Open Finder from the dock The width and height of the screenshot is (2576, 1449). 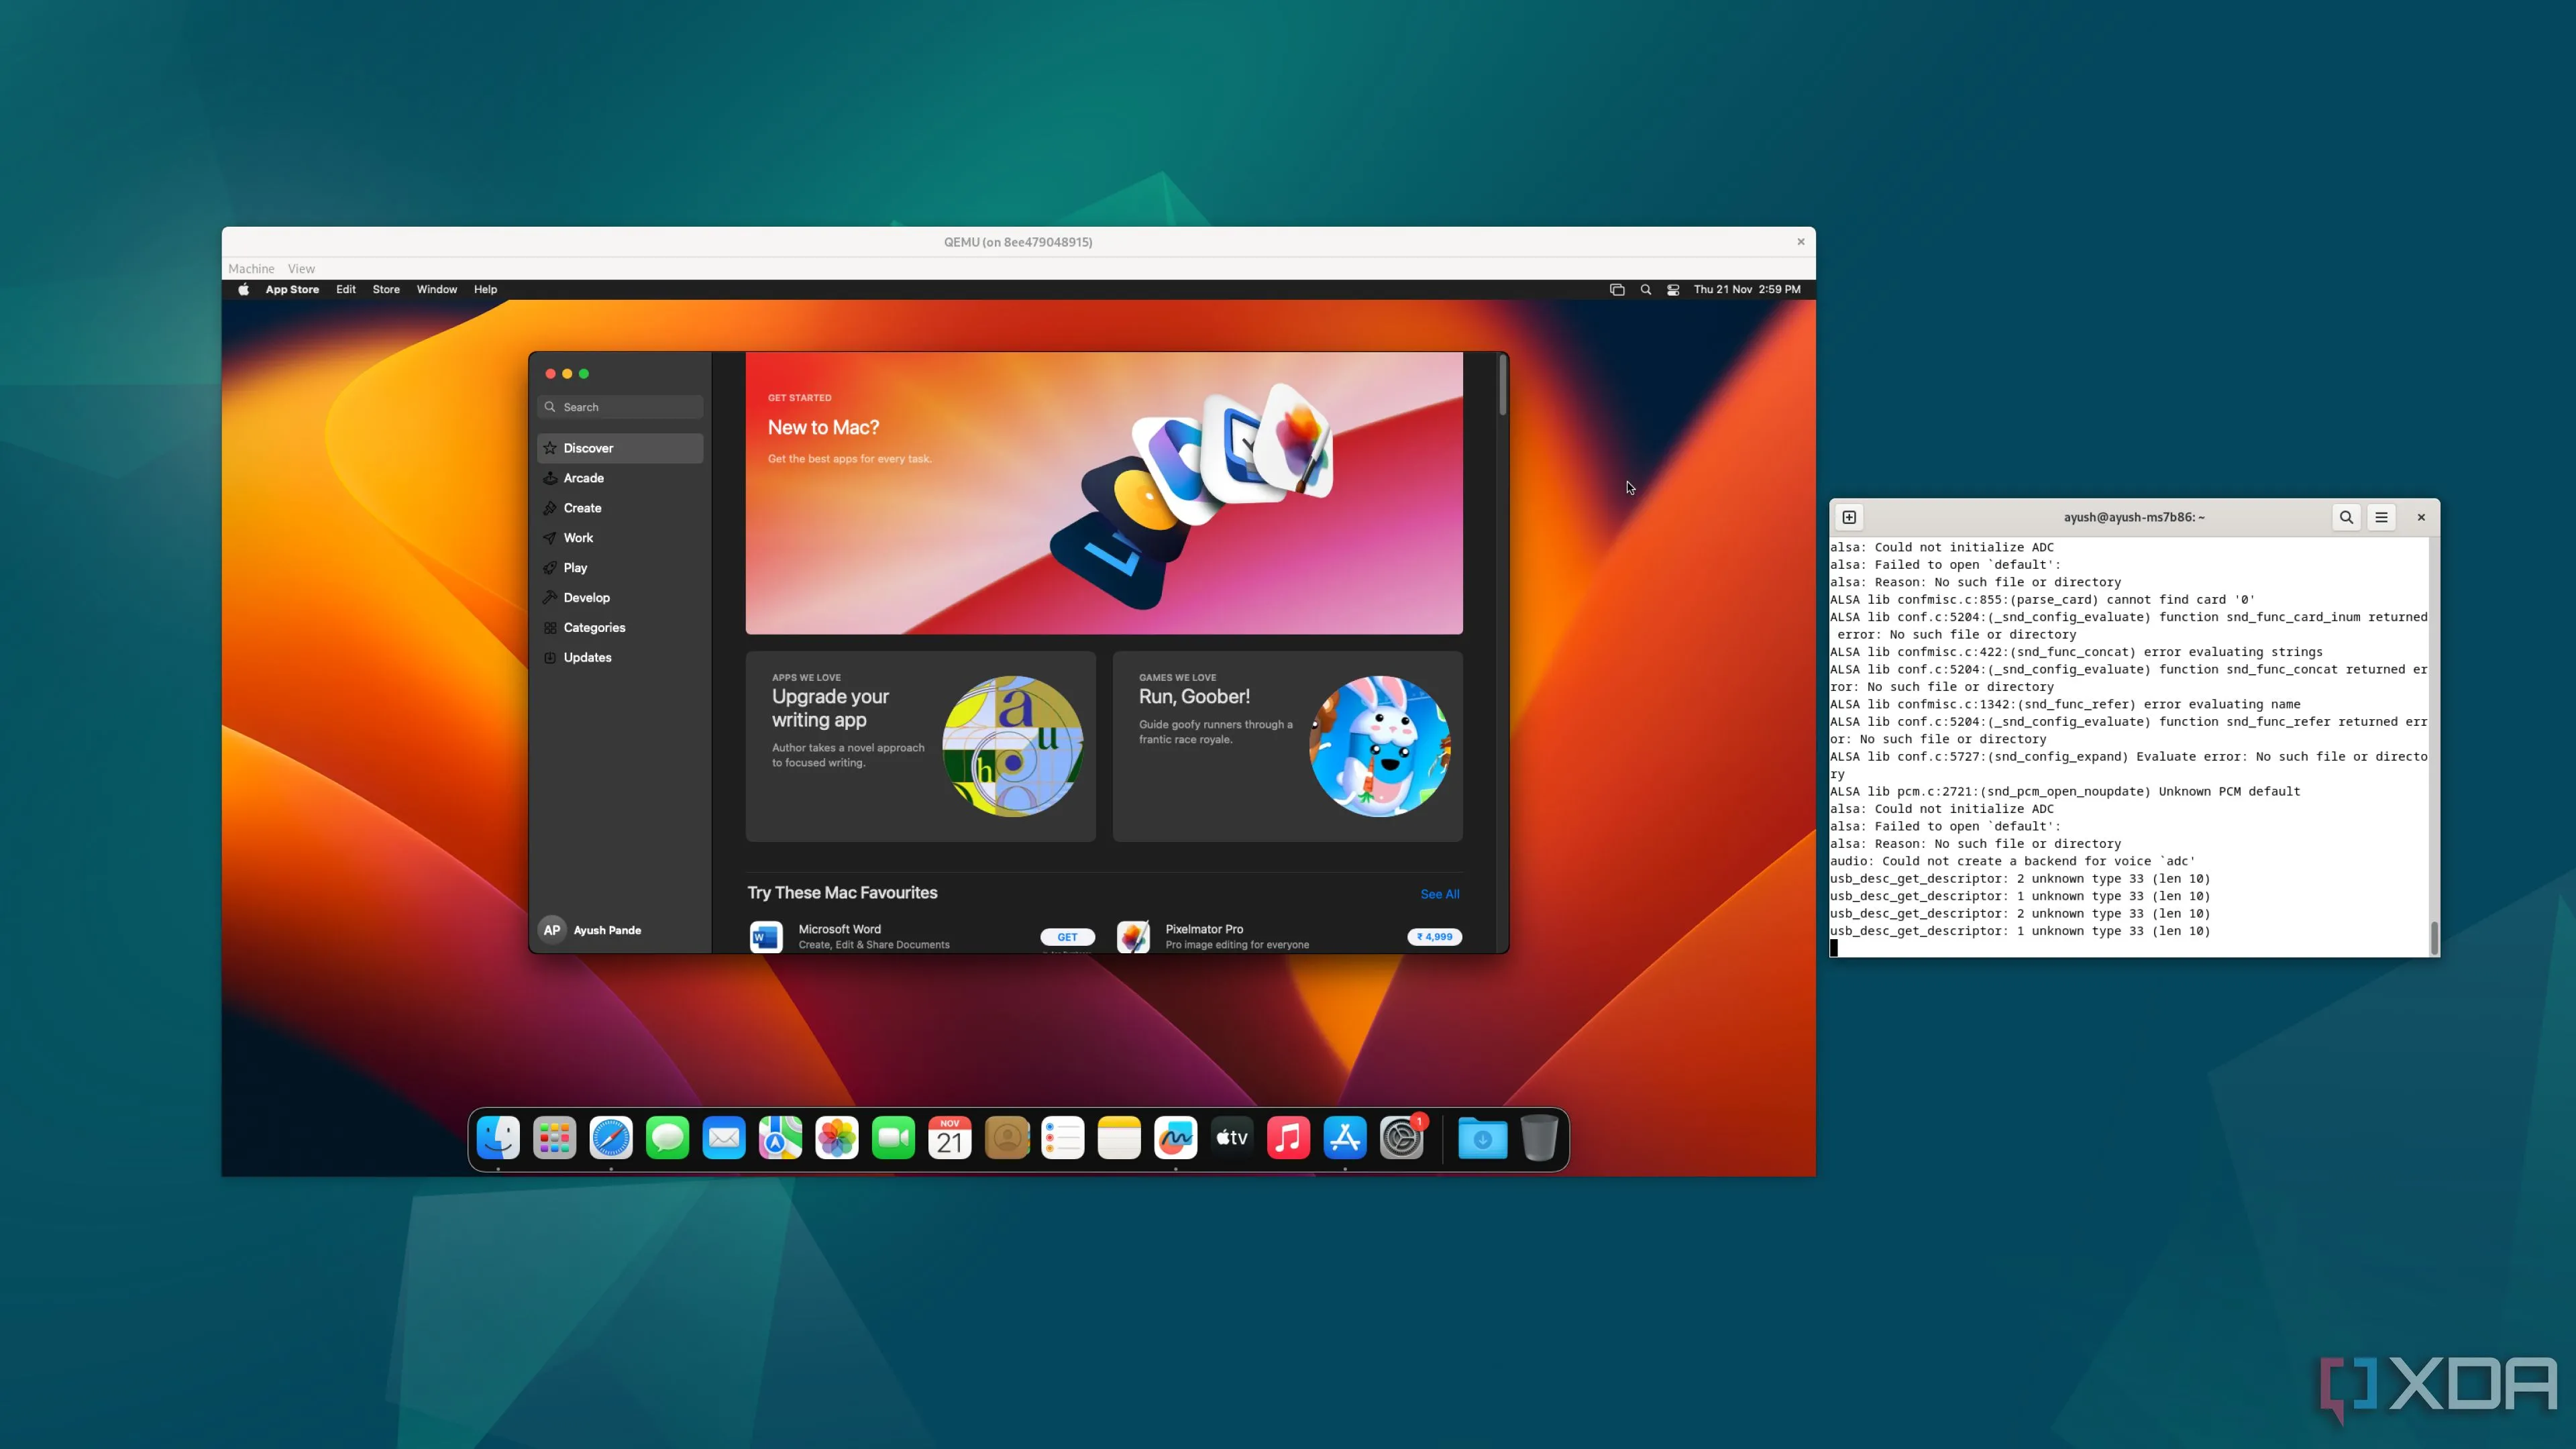[498, 1138]
